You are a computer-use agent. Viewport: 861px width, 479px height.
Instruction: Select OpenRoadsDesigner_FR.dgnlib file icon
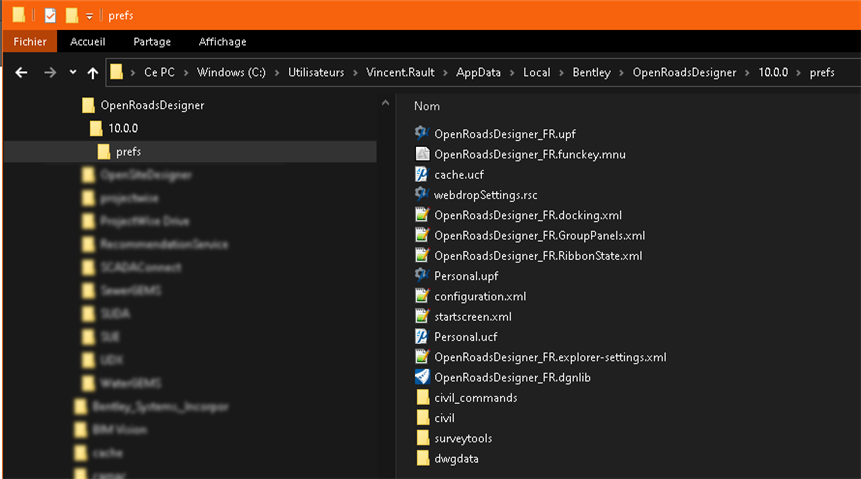422,377
